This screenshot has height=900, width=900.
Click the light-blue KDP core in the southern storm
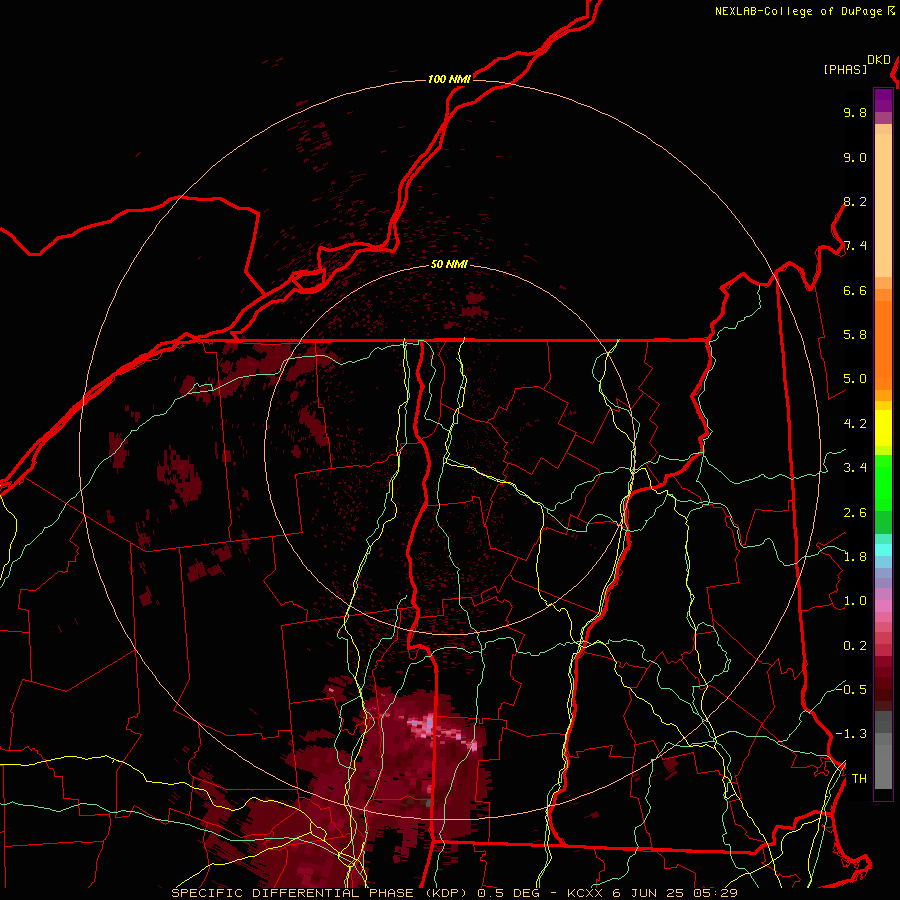428,723
